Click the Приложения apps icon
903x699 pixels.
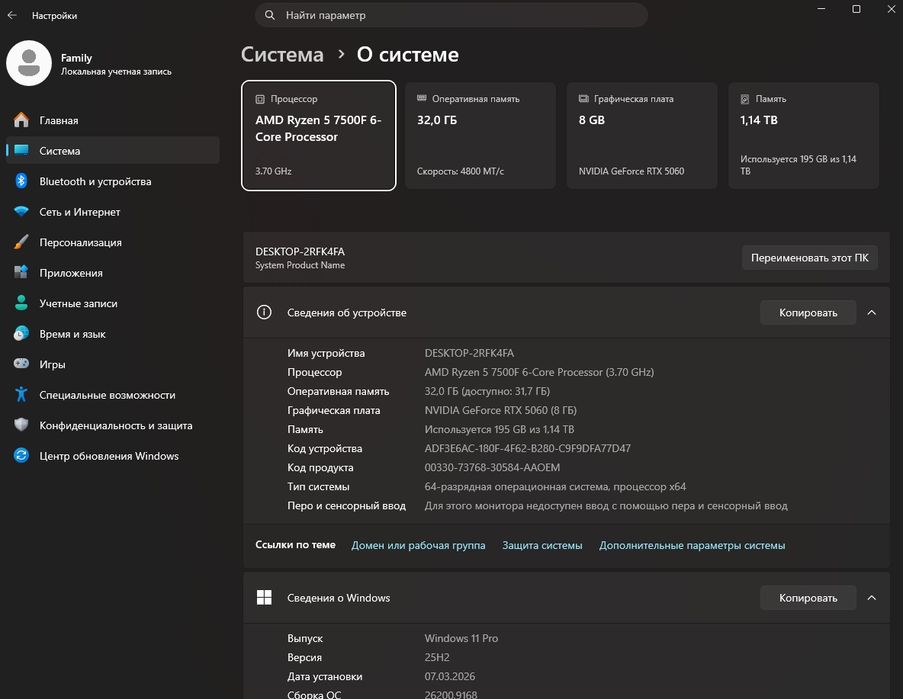point(21,272)
